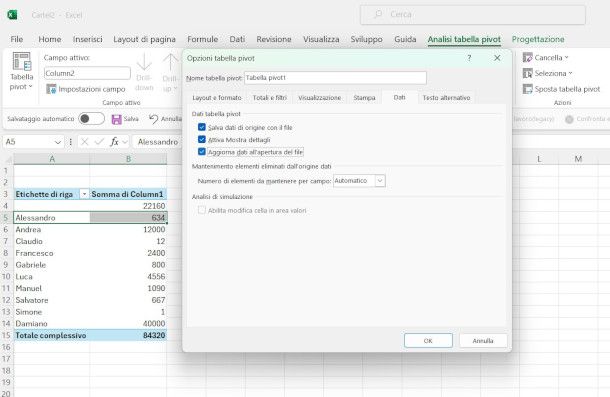Open Impostazioni campo settings

click(x=86, y=89)
